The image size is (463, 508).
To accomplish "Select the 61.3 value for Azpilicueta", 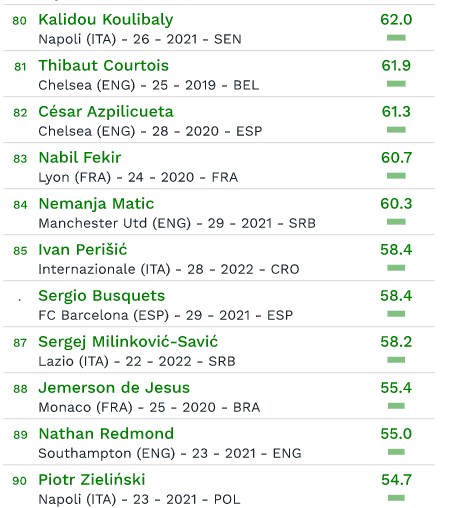I will (x=396, y=112).
